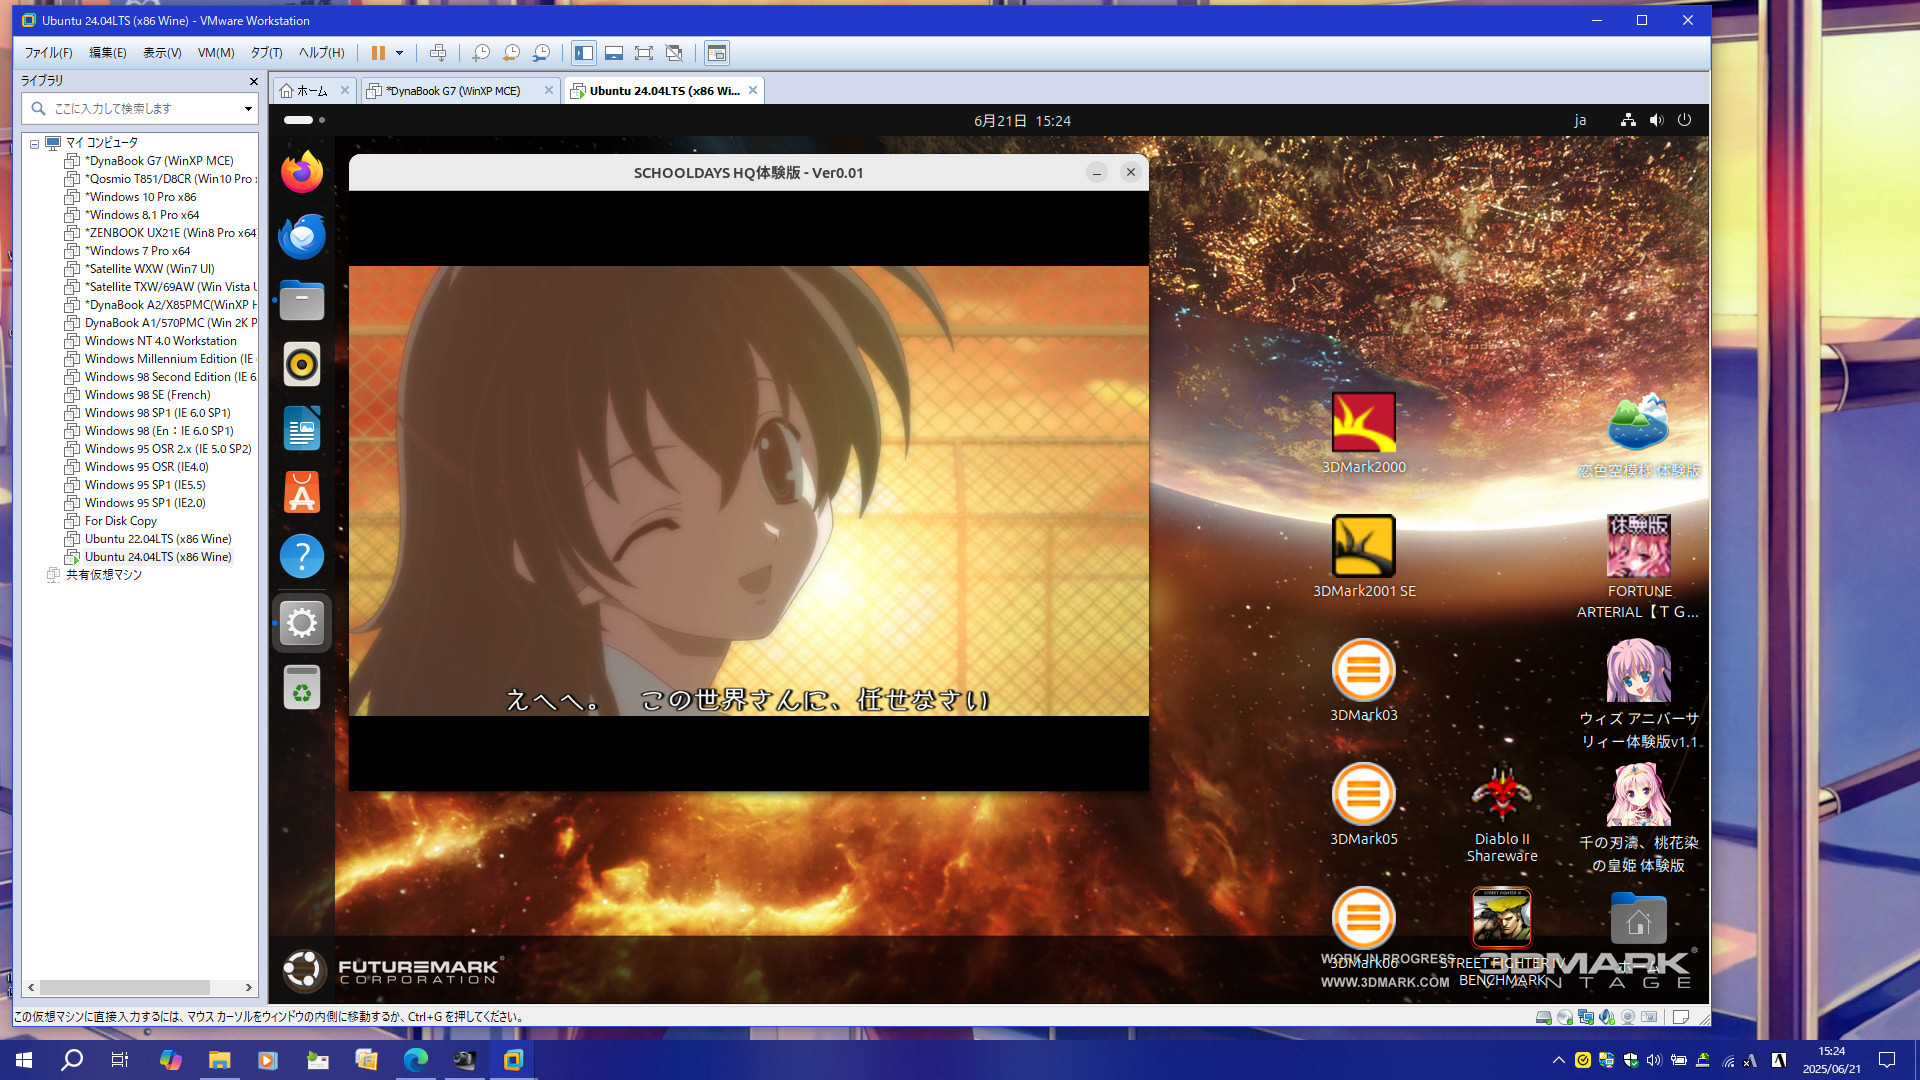1920x1080 pixels.
Task: Click the network adapter status icon in VMware status bar
Action: pyautogui.click(x=1585, y=1017)
